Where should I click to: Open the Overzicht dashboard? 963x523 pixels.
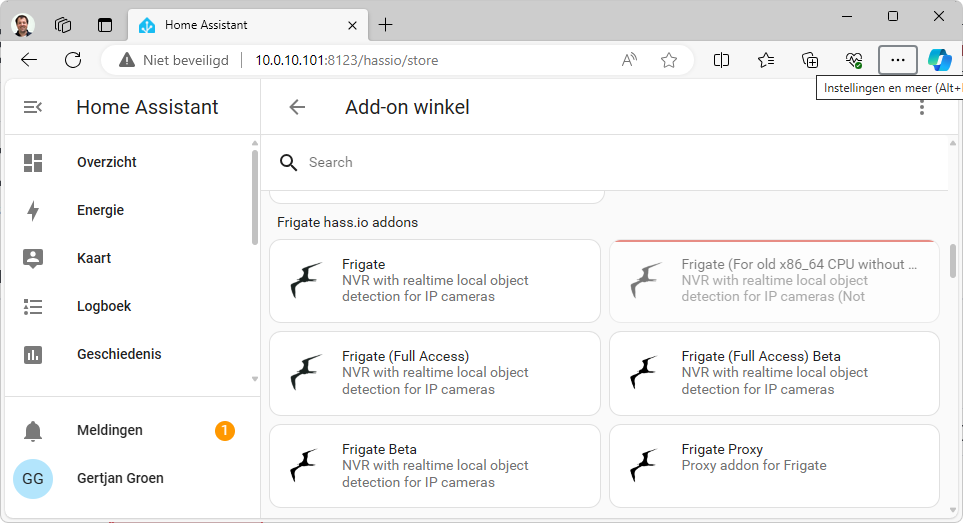pyautogui.click(x=106, y=162)
